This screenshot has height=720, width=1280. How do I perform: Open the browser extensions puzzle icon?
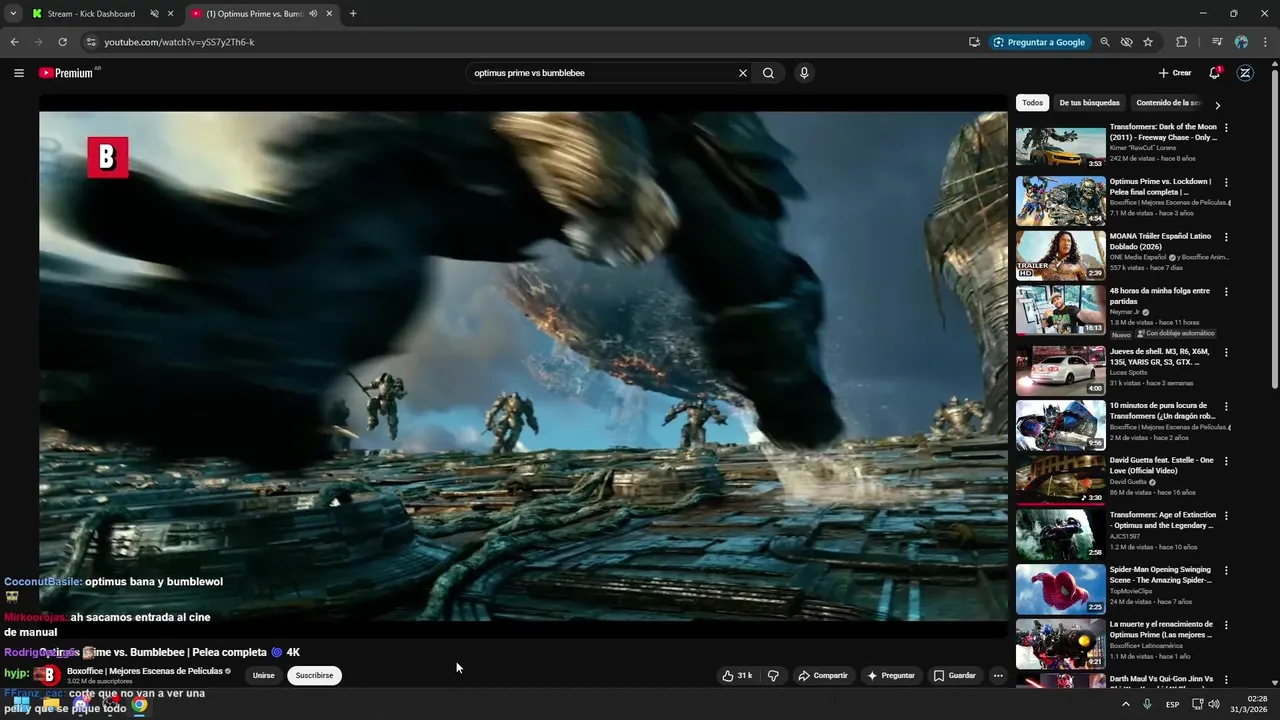tap(1182, 42)
